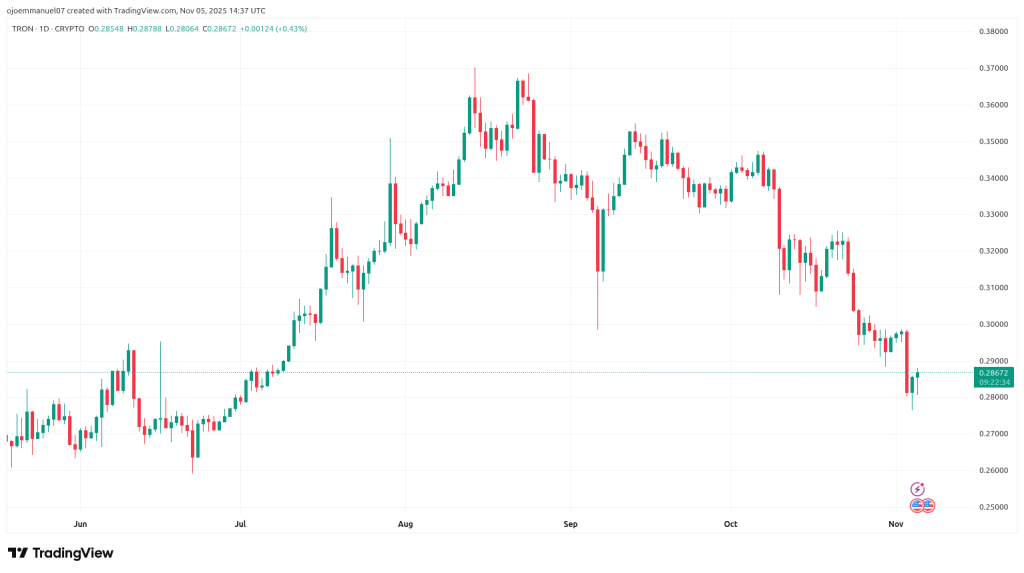Click the Nov label on time axis
The width and height of the screenshot is (1024, 573).
click(x=896, y=523)
